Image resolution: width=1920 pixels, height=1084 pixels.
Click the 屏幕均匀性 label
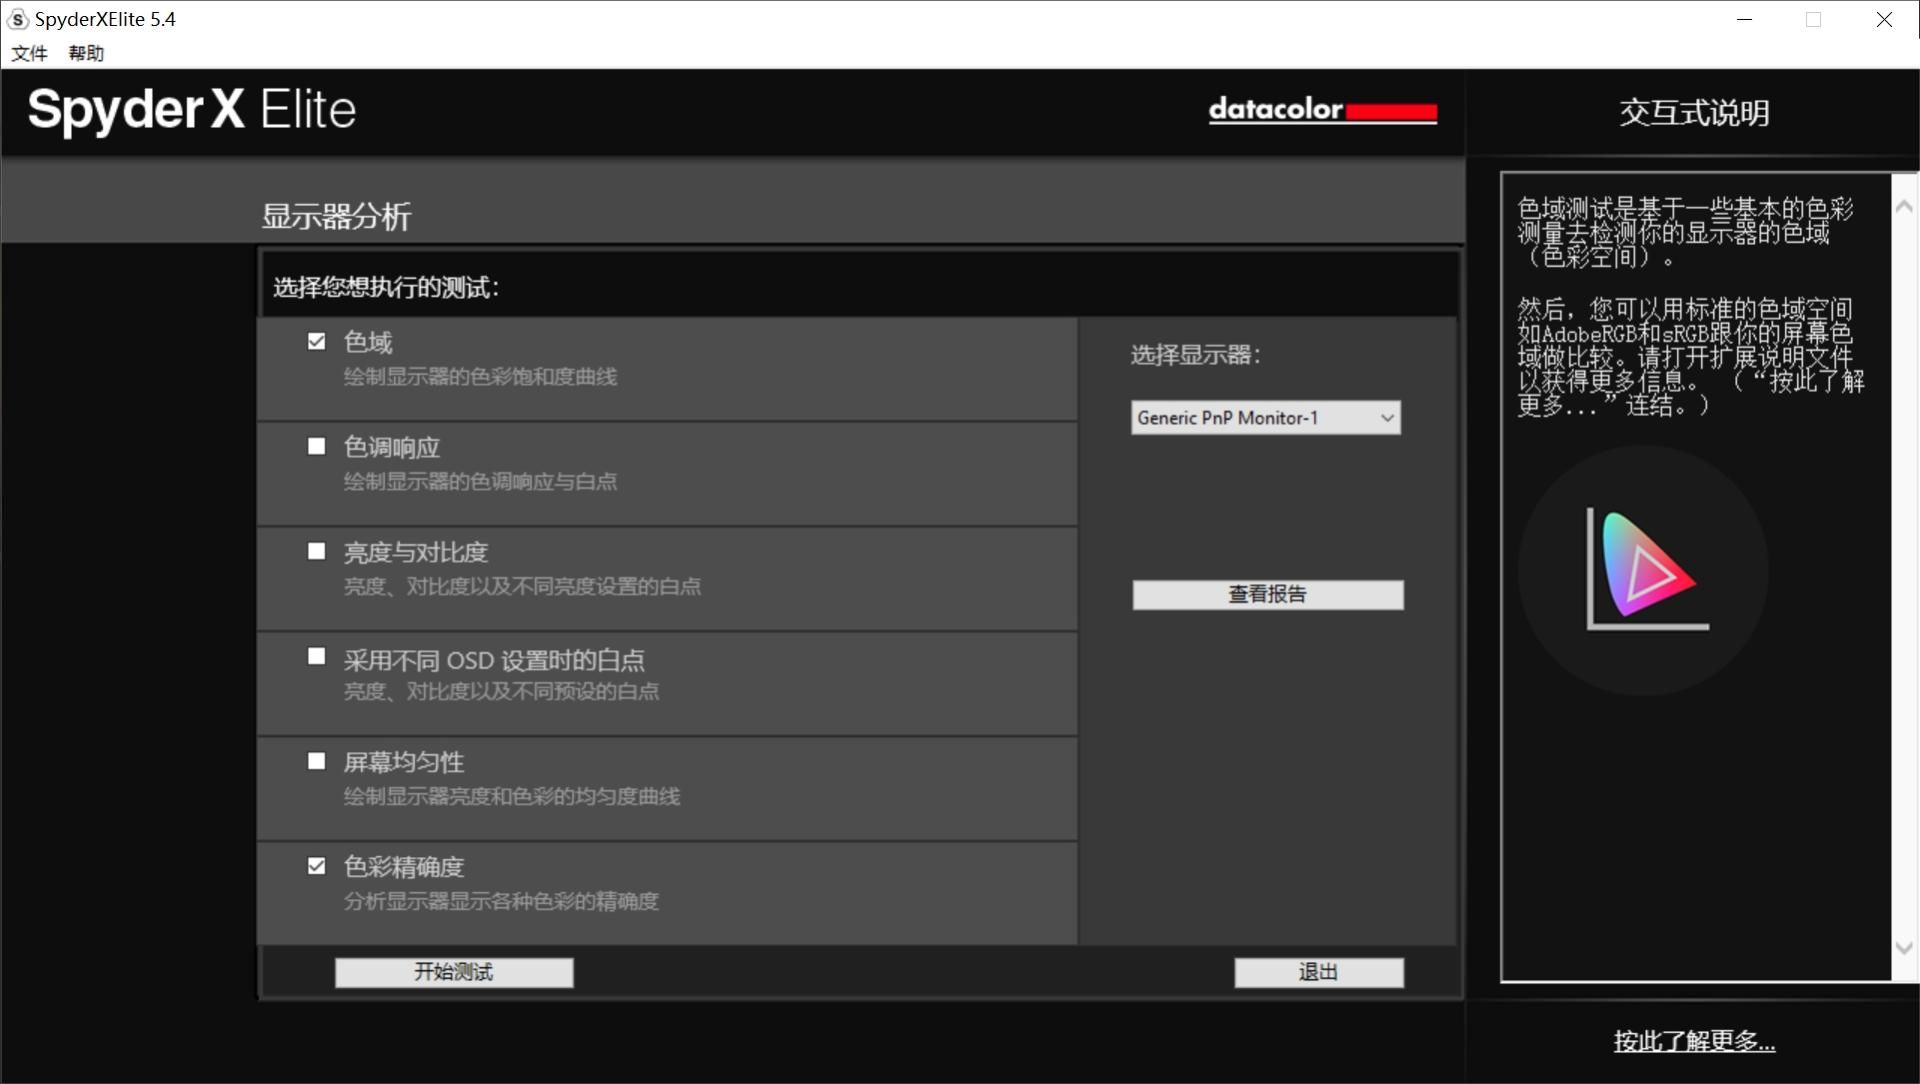pos(404,762)
